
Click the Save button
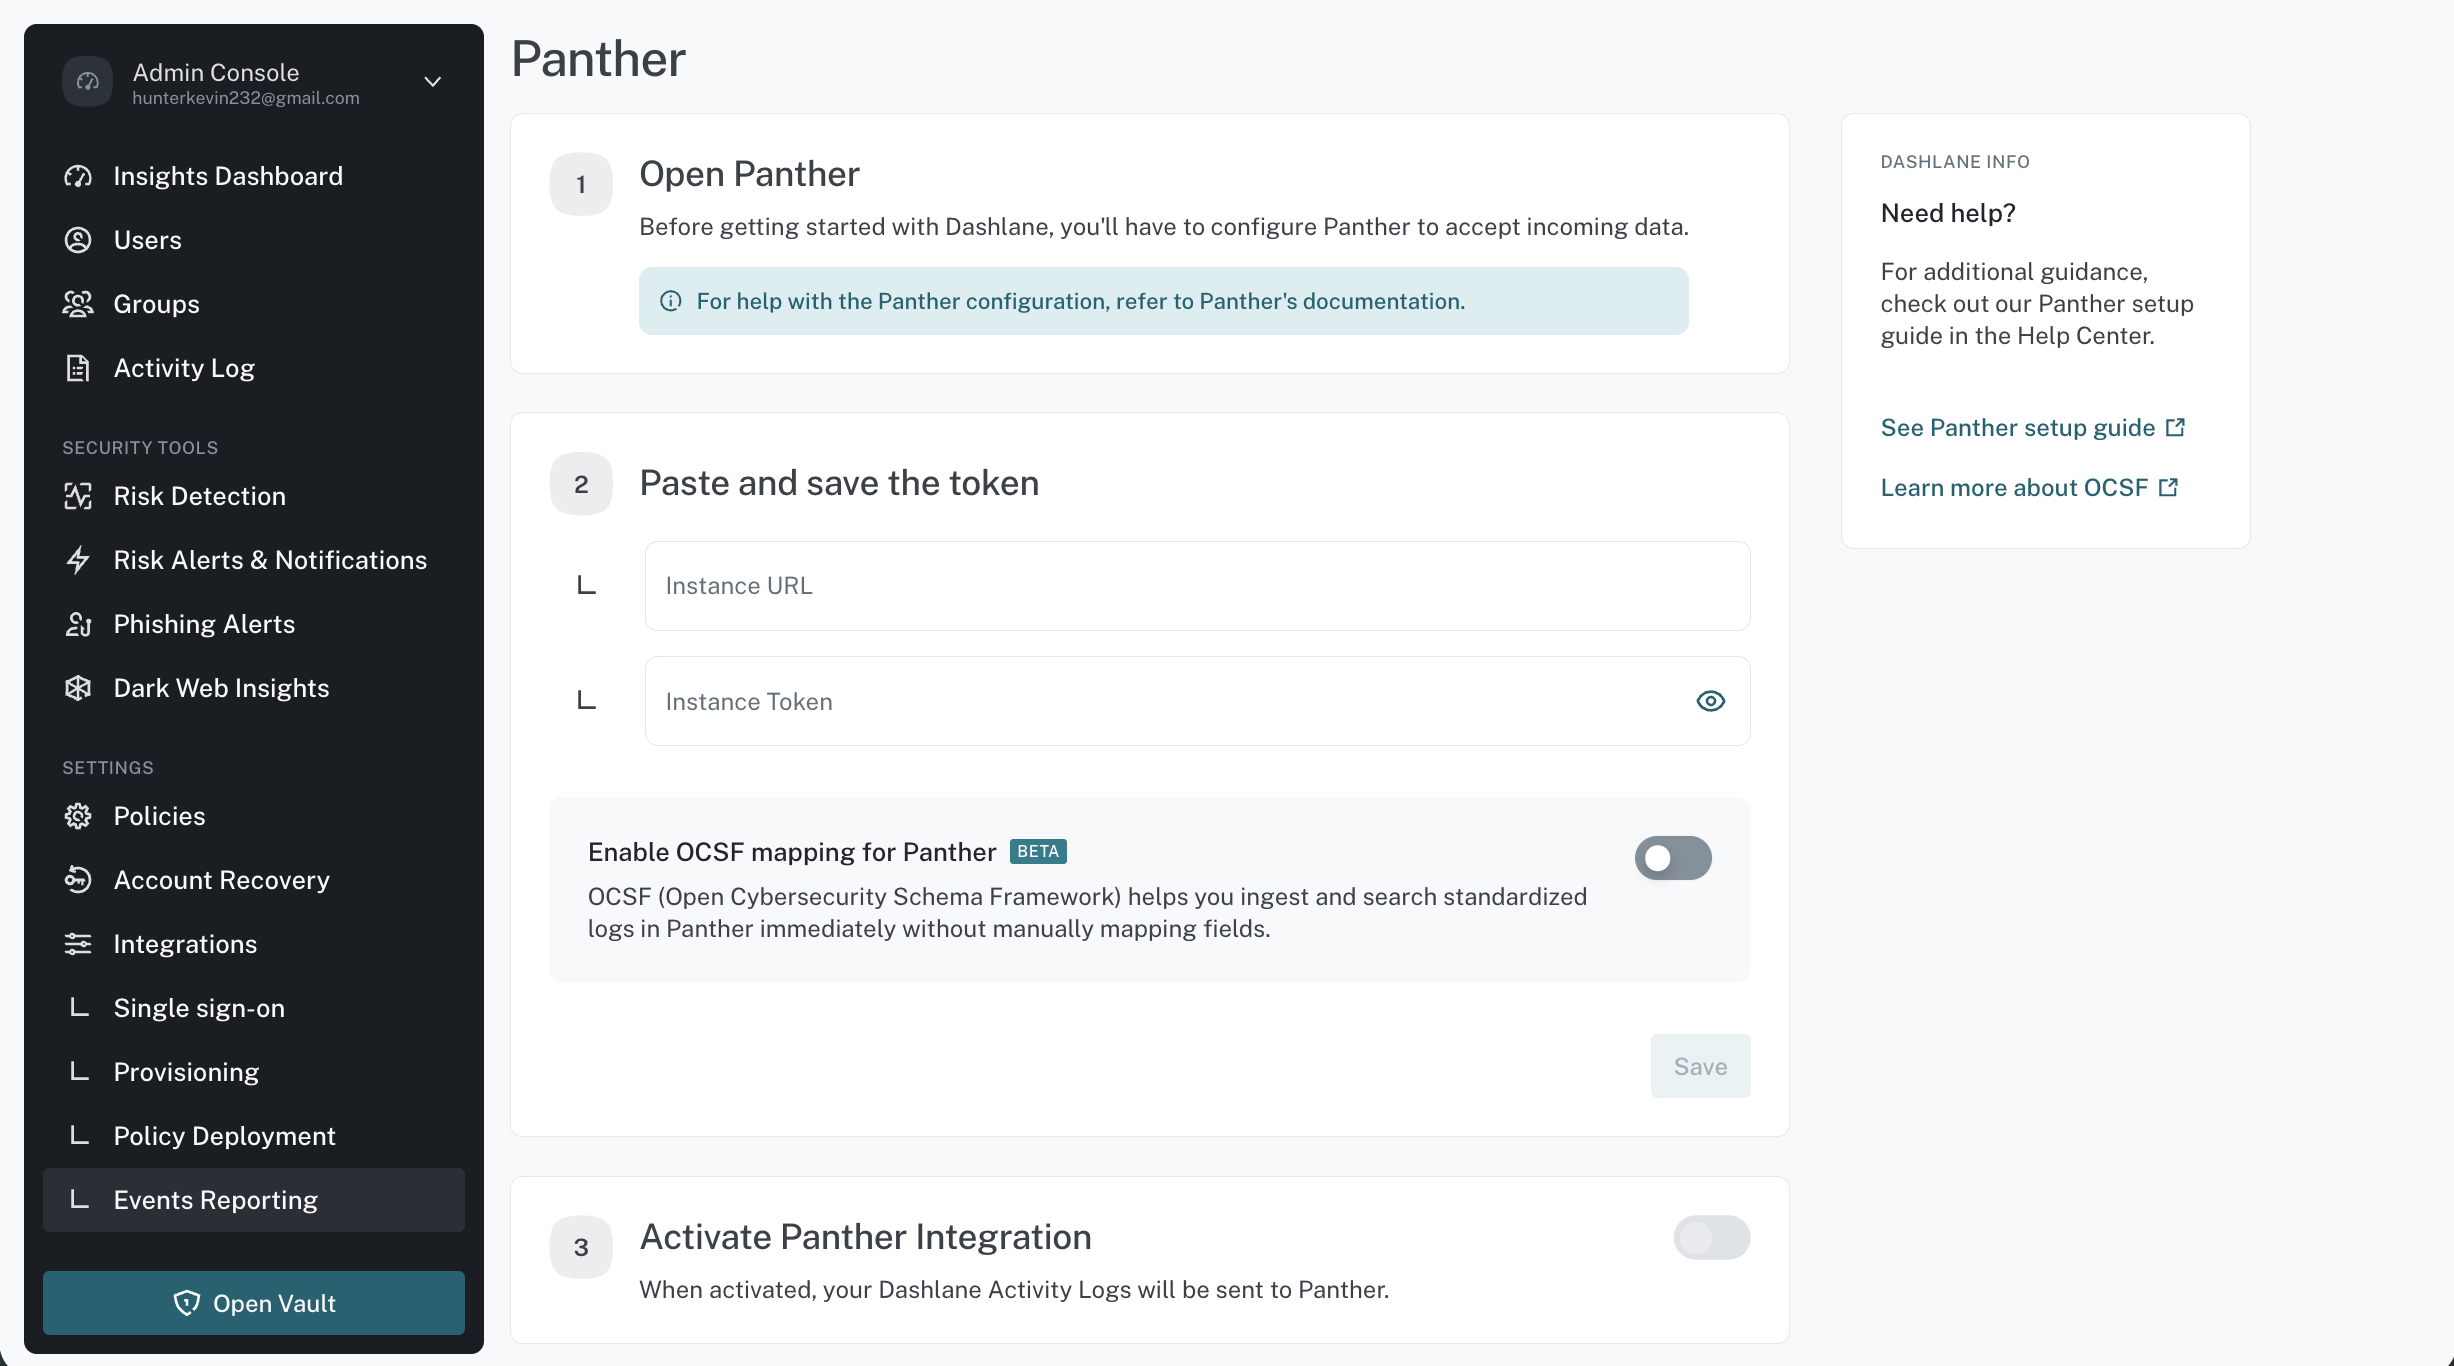coord(1700,1066)
